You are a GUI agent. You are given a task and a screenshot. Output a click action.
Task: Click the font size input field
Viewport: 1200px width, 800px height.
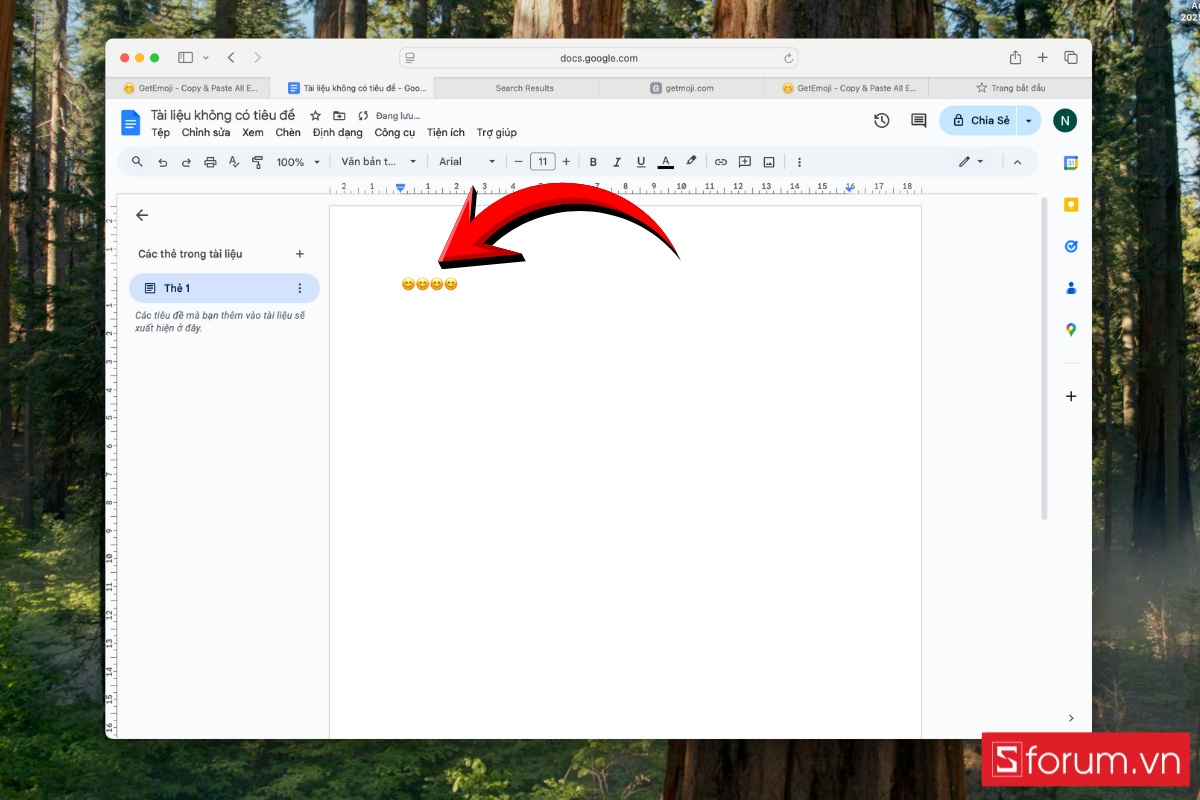(x=542, y=161)
